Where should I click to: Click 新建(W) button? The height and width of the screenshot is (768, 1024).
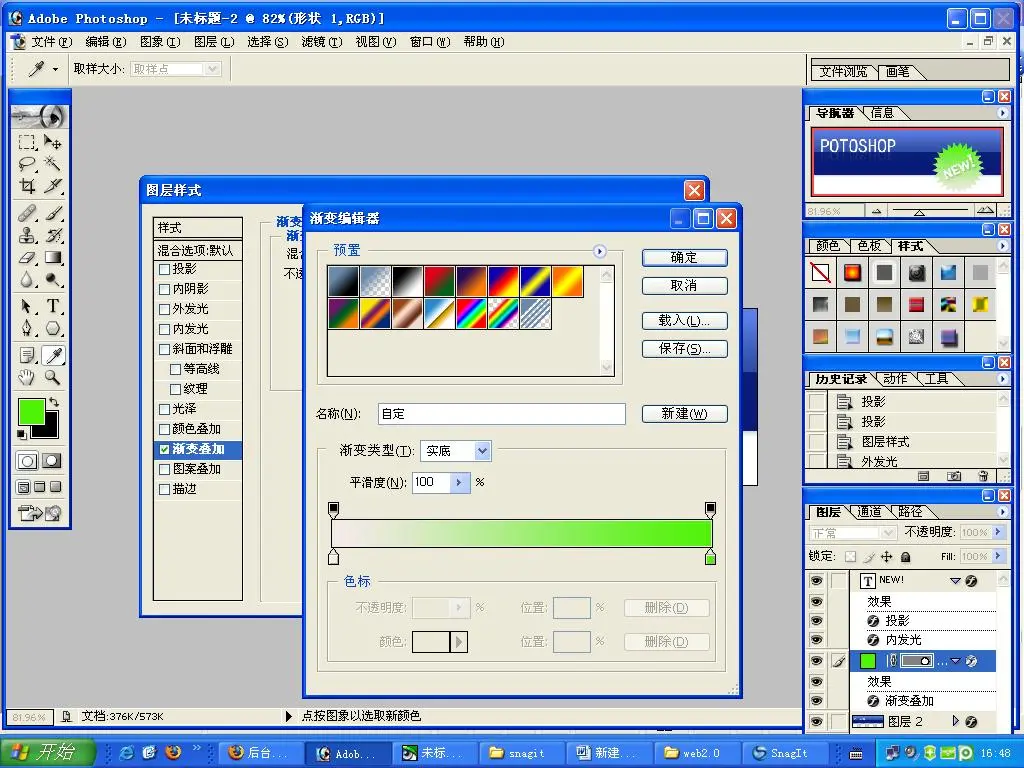point(684,413)
